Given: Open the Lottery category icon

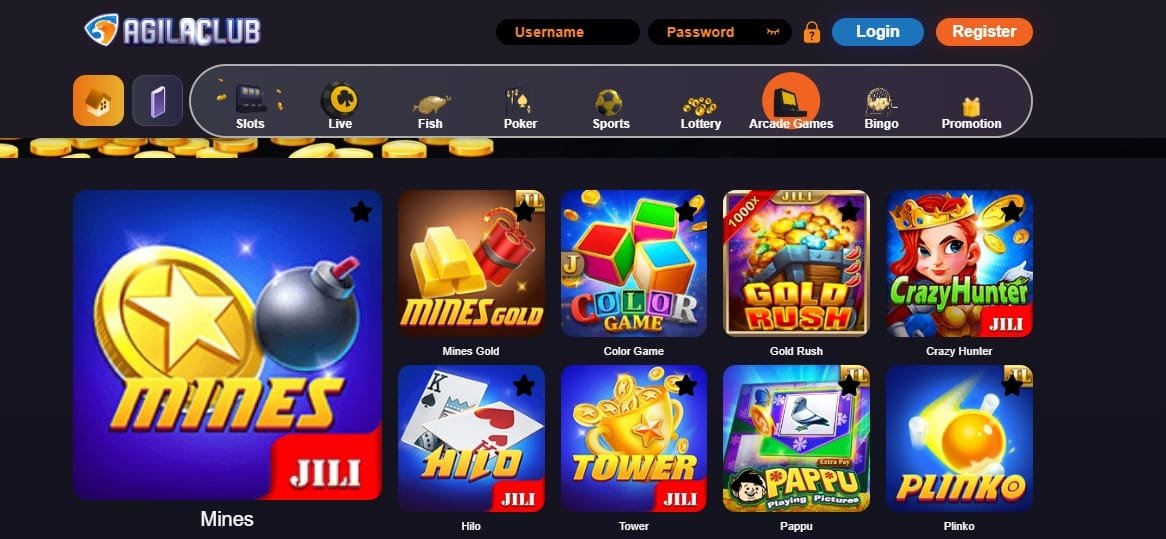Looking at the screenshot, I should tap(700, 105).
